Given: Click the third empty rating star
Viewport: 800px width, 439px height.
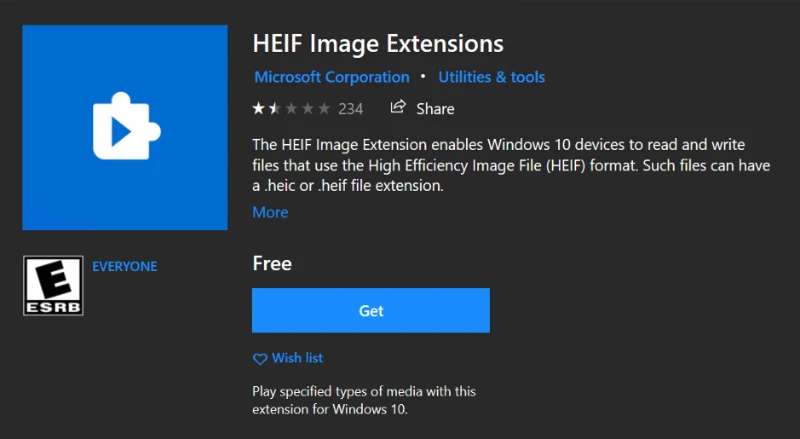Looking at the screenshot, I should click(x=291, y=108).
